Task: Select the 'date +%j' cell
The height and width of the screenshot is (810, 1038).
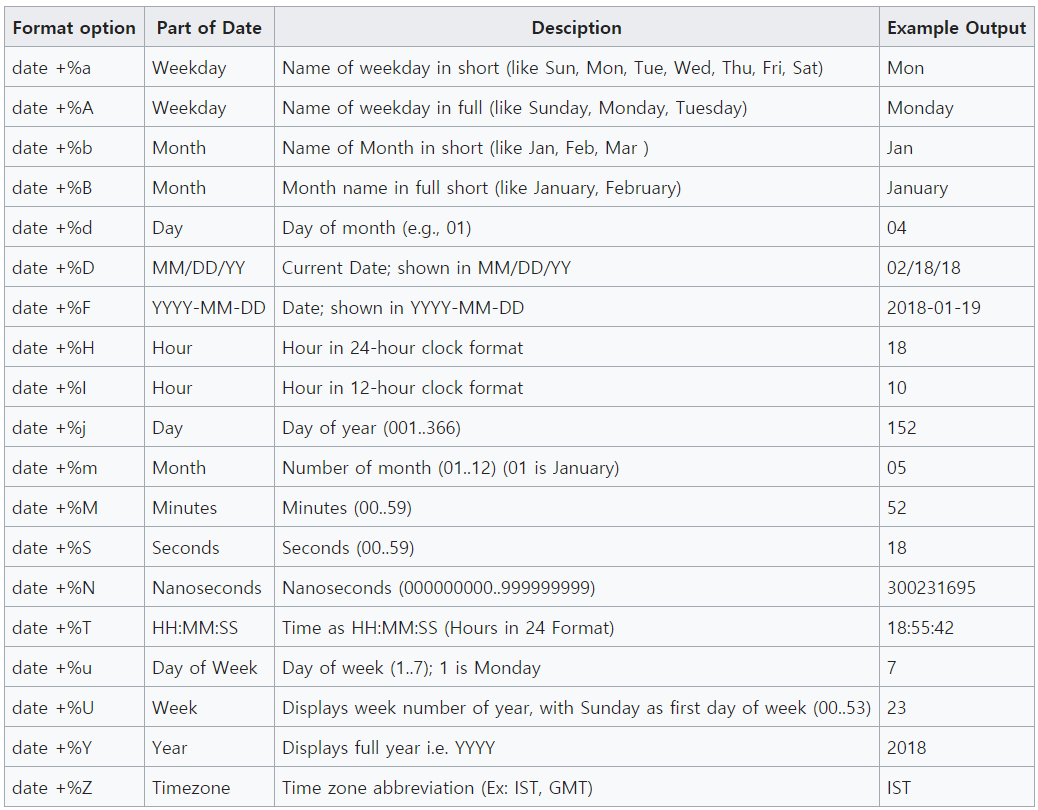Action: tap(74, 428)
